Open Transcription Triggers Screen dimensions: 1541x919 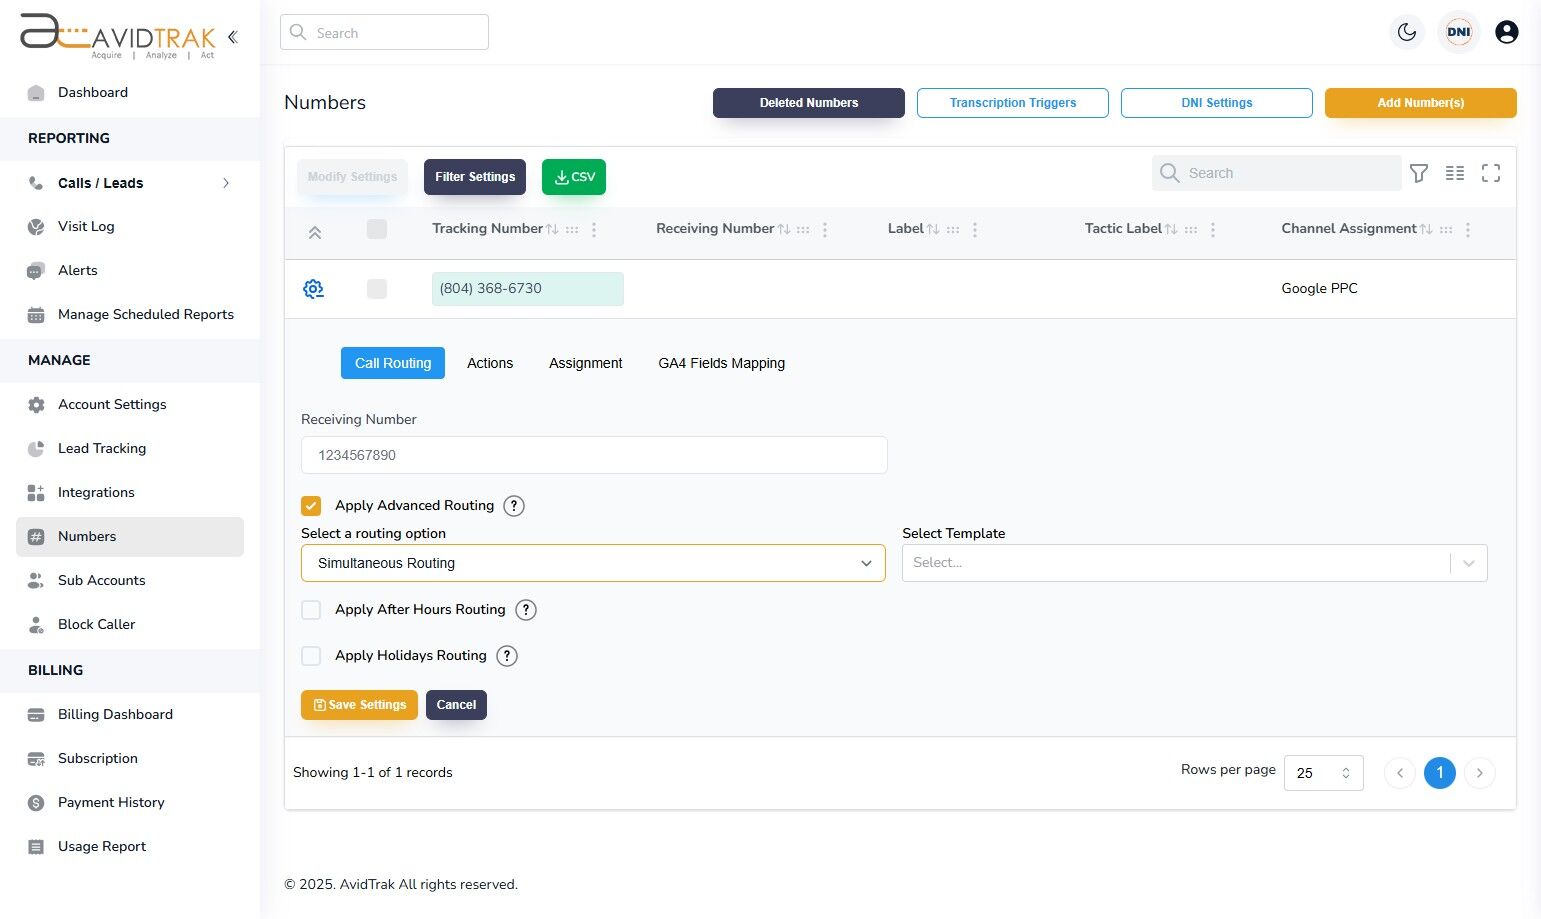coord(1012,102)
